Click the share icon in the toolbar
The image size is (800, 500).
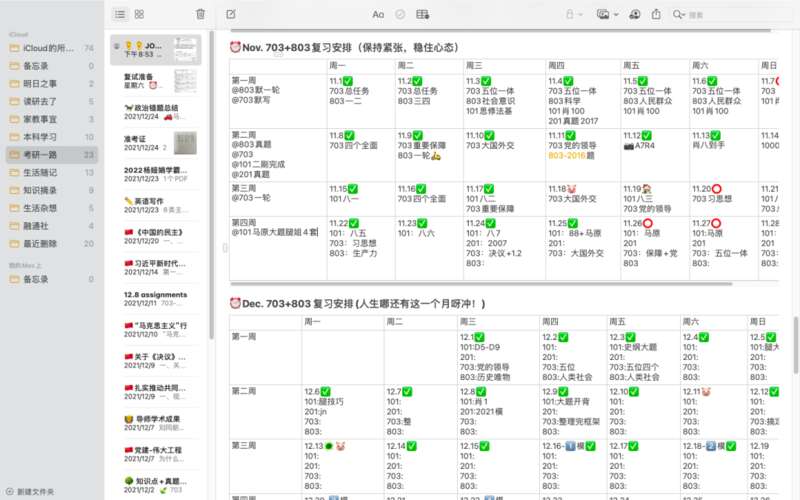point(656,14)
